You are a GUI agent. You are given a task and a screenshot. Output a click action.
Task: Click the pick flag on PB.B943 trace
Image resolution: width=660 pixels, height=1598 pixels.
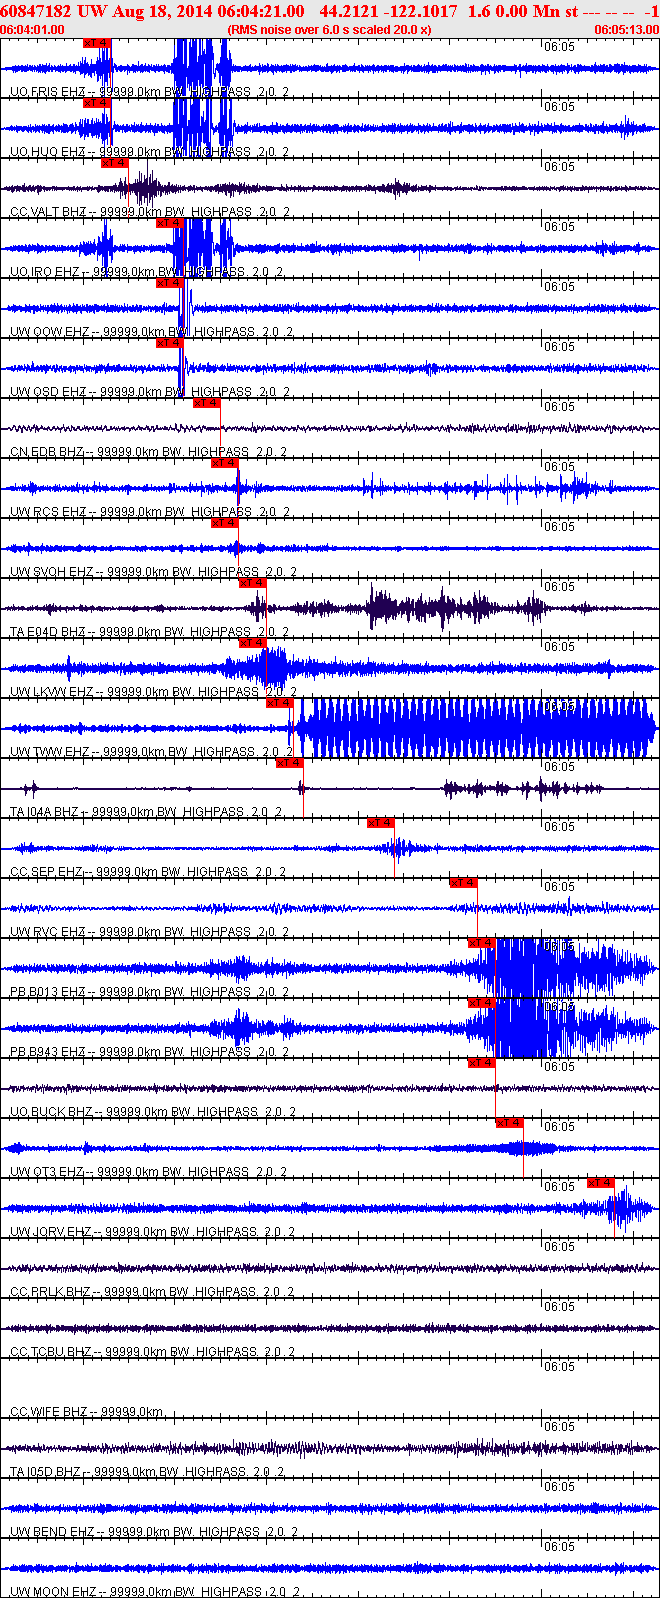482,1003
